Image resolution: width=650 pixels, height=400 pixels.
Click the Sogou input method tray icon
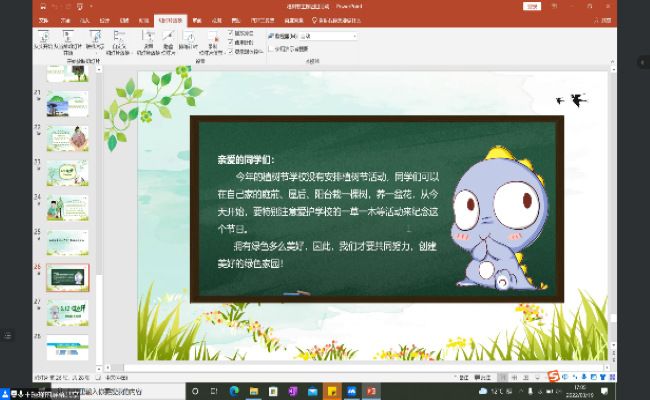pos(552,377)
